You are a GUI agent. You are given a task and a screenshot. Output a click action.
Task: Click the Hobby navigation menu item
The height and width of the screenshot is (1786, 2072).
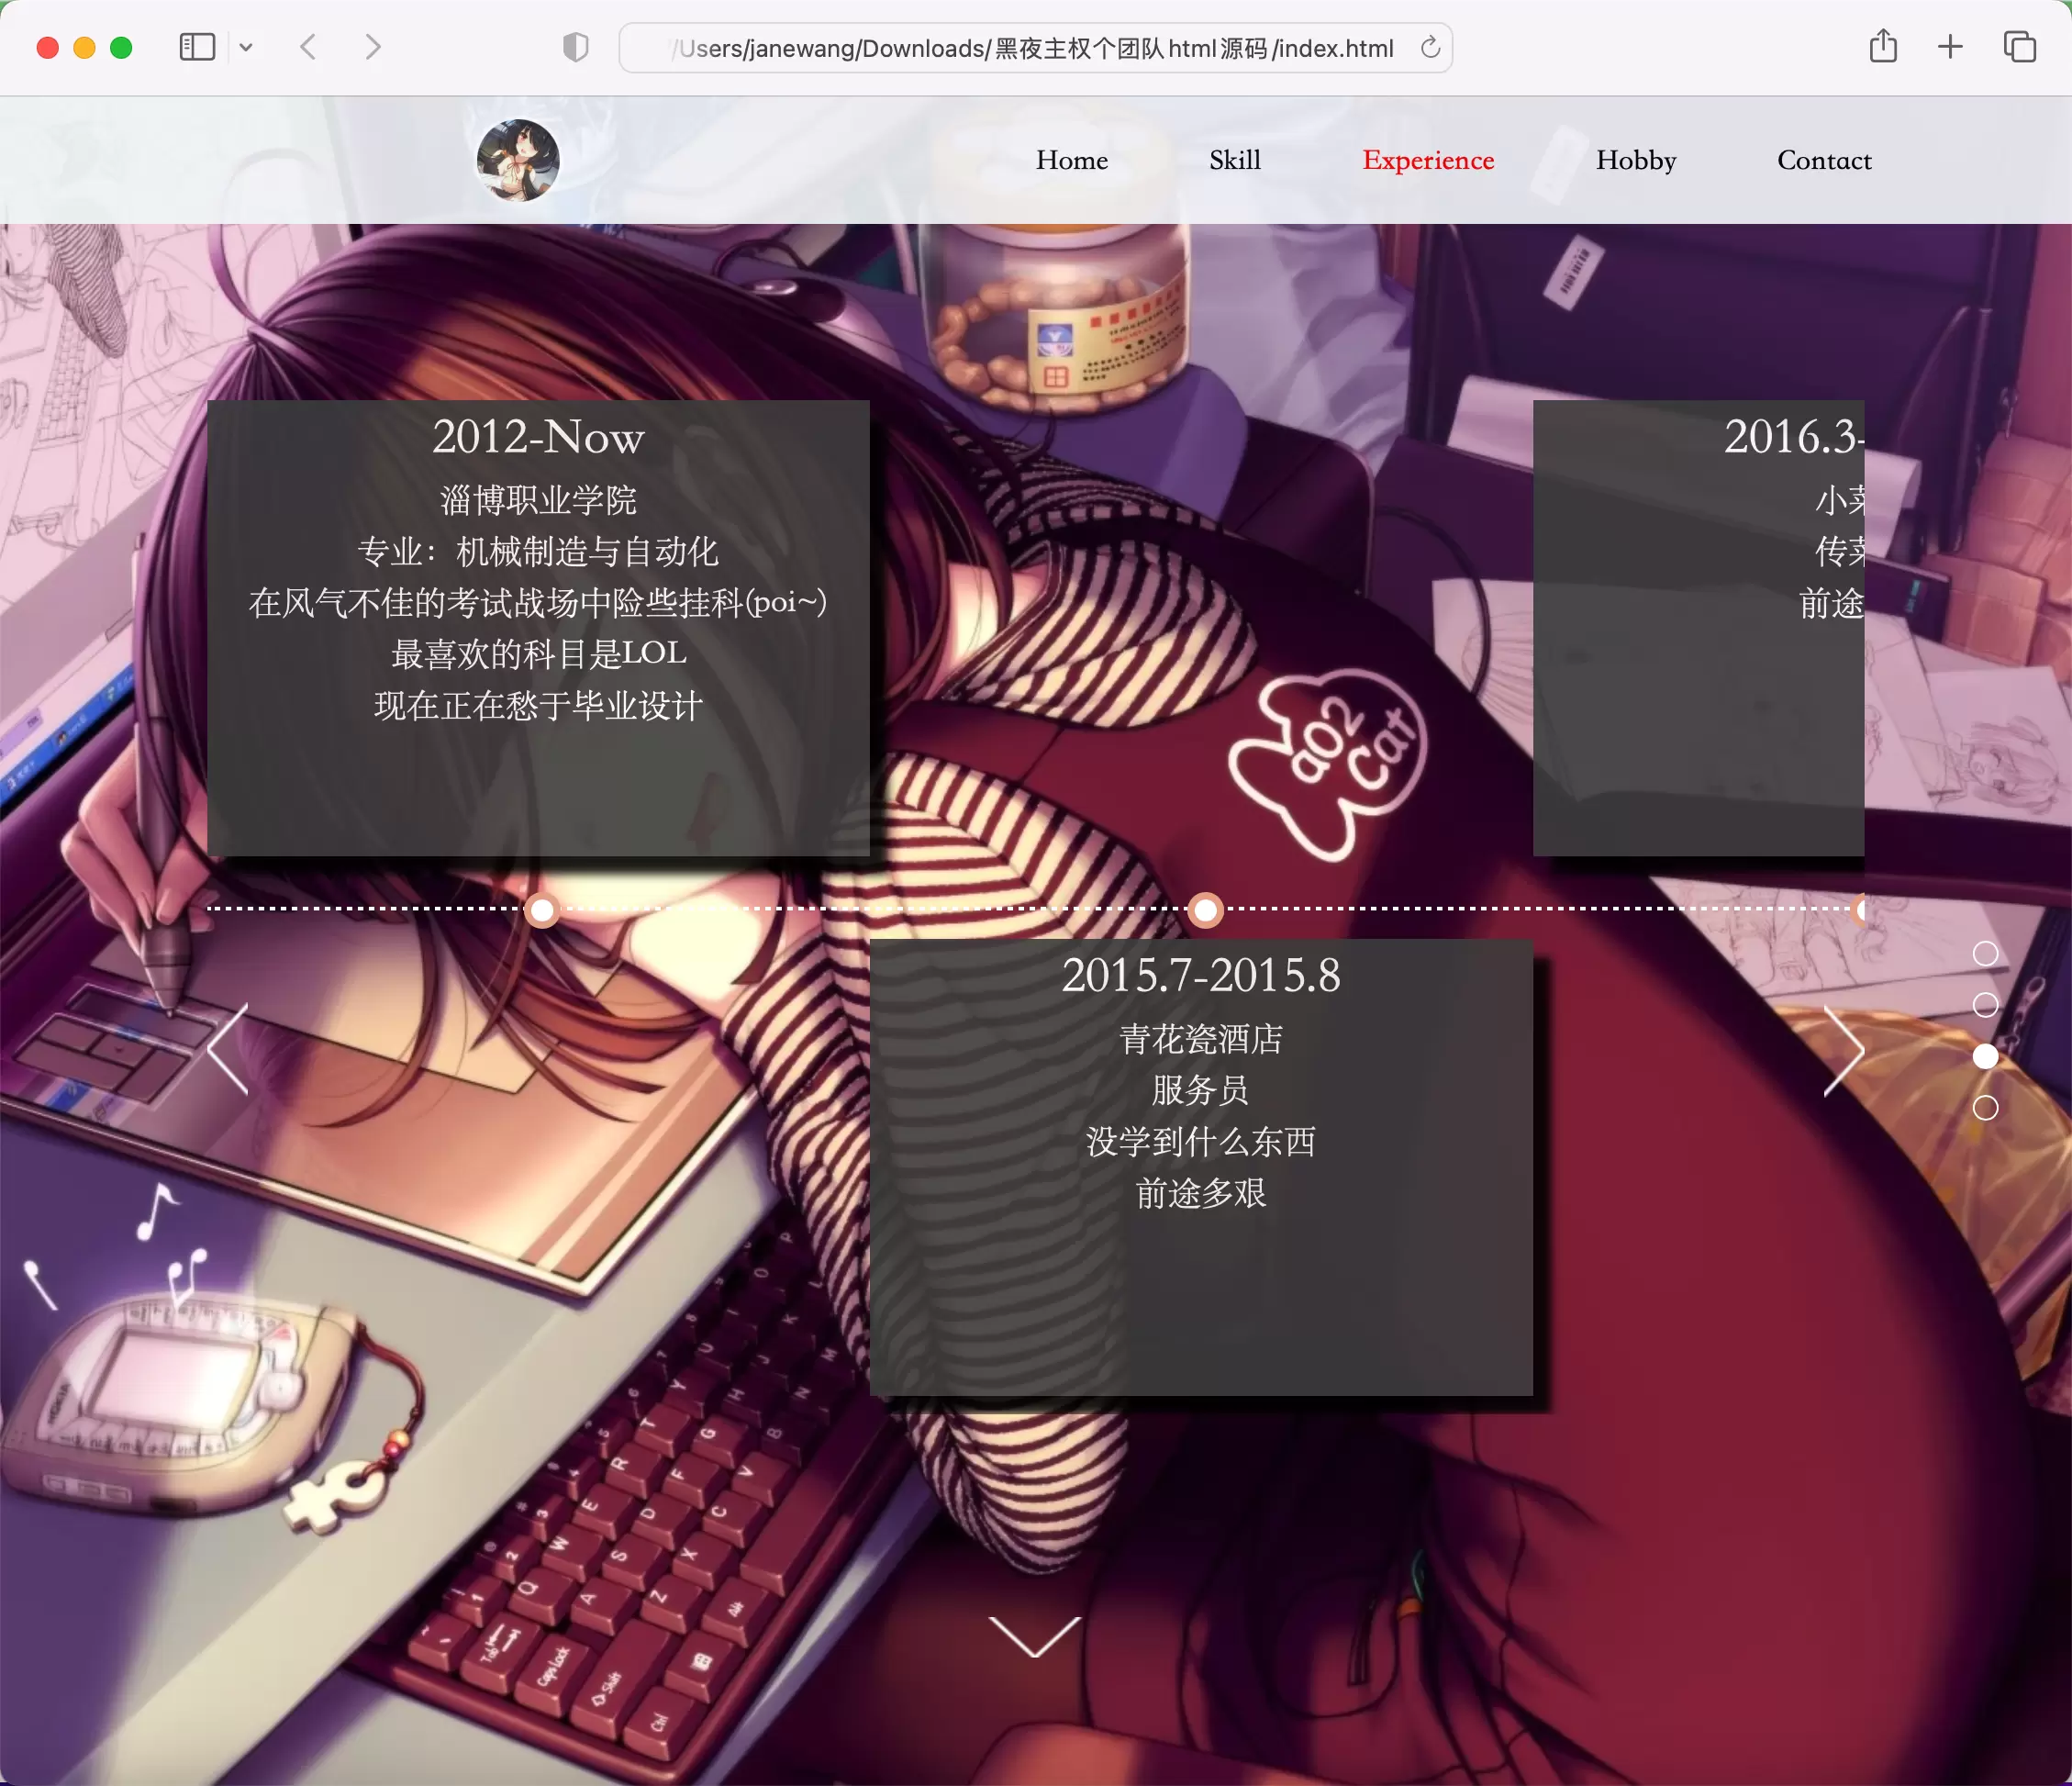point(1635,159)
